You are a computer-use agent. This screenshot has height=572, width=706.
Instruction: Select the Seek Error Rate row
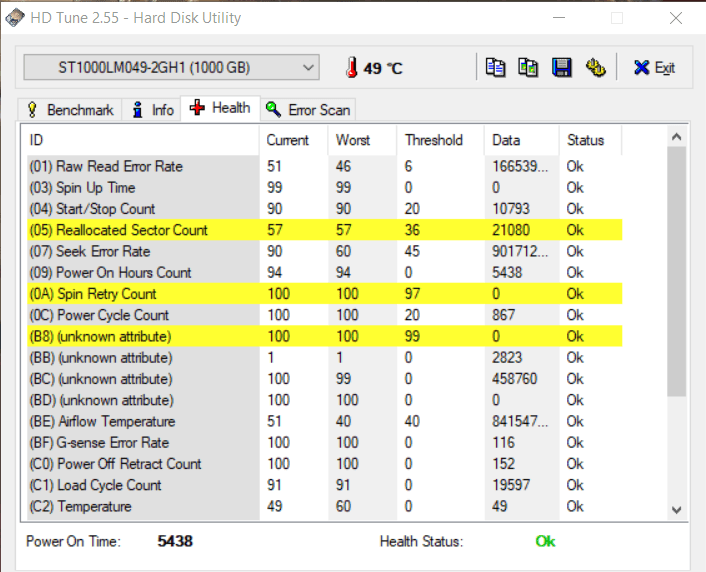(x=324, y=251)
